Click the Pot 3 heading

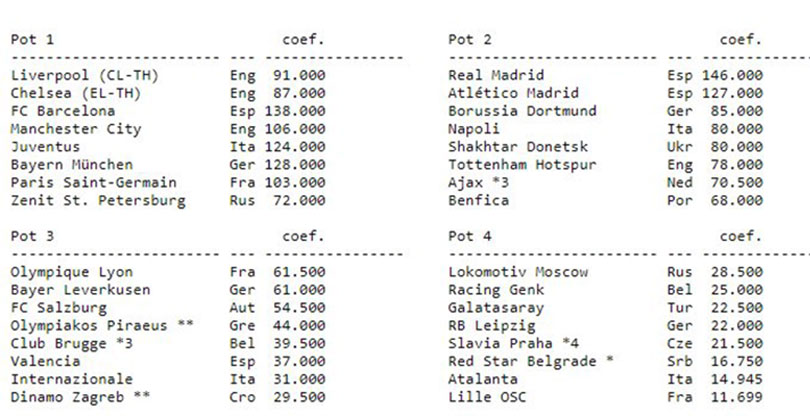click(32, 236)
